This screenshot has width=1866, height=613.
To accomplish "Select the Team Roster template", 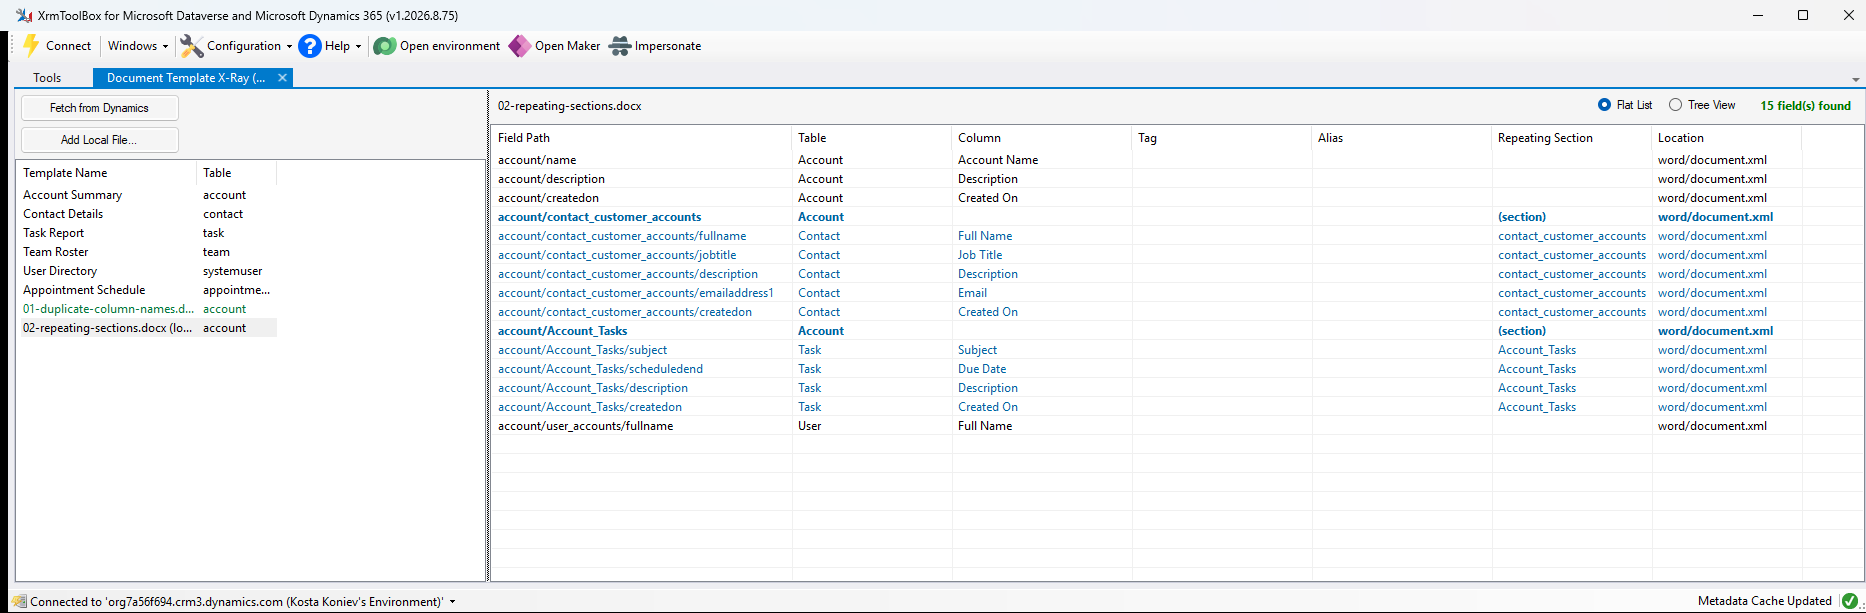I will click(147, 252).
